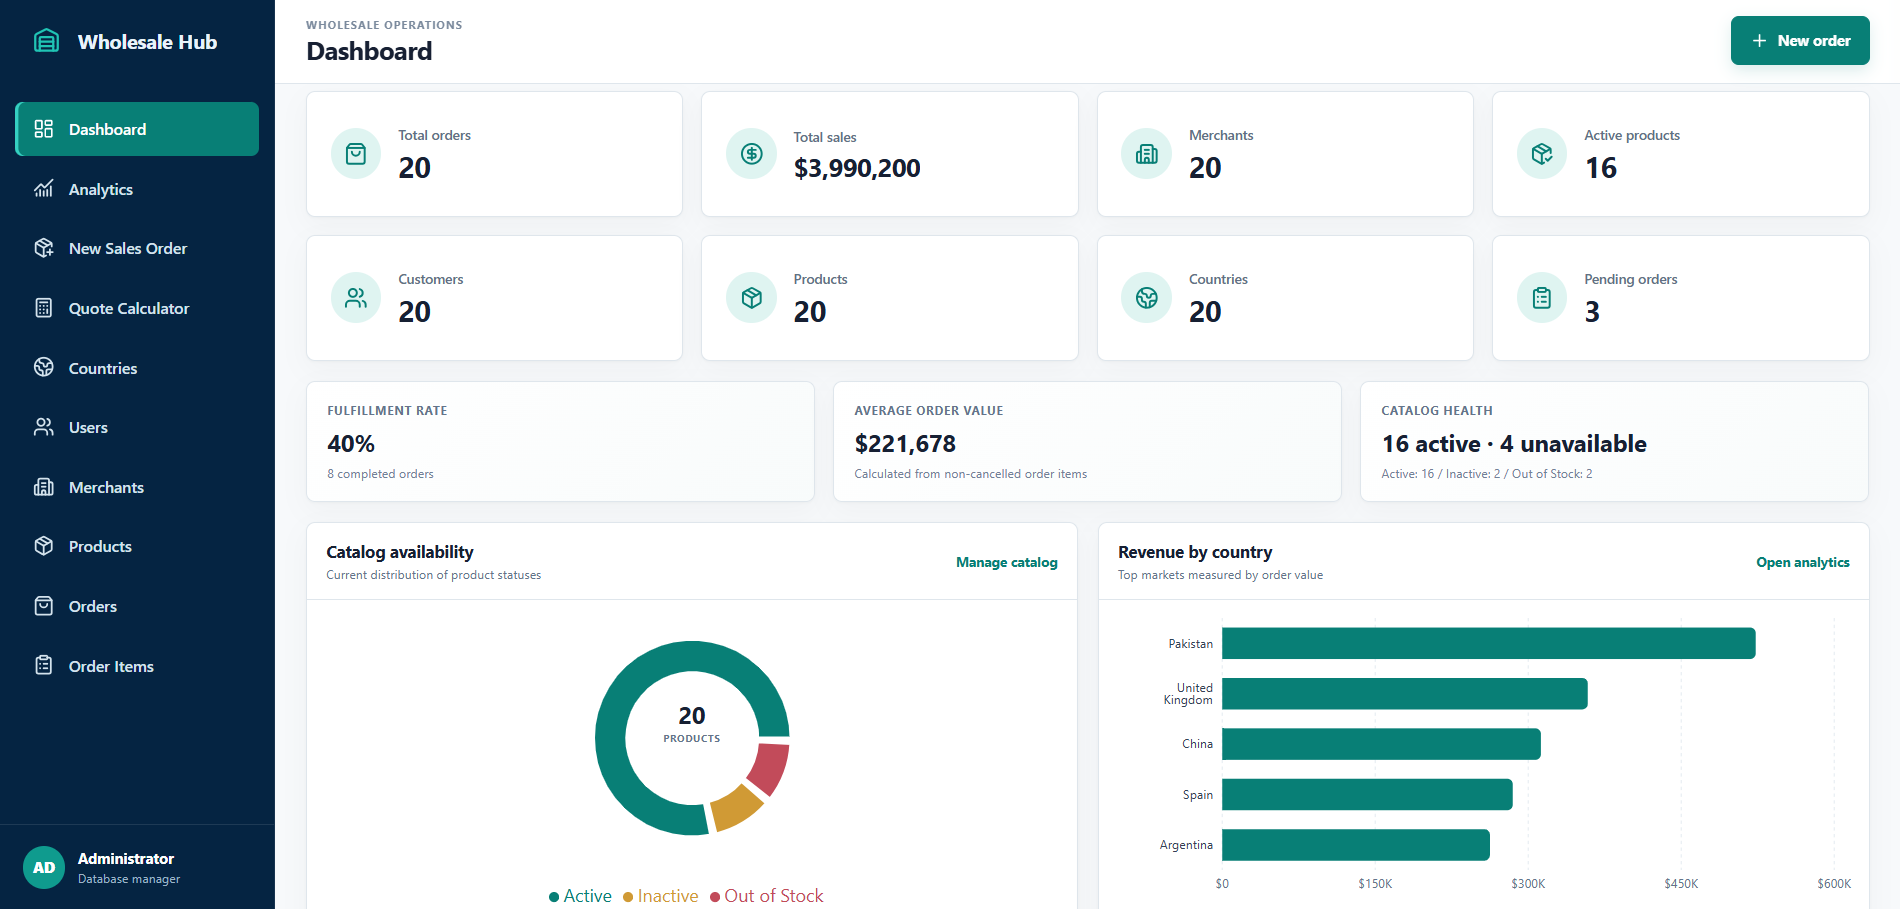This screenshot has width=1900, height=909.
Task: Click the 'Catalog availability' heading
Action: [400, 552]
